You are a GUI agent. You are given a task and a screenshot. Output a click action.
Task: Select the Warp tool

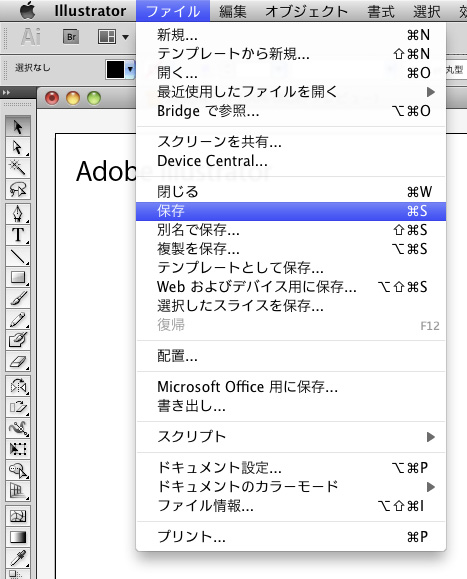pyautogui.click(x=18, y=428)
